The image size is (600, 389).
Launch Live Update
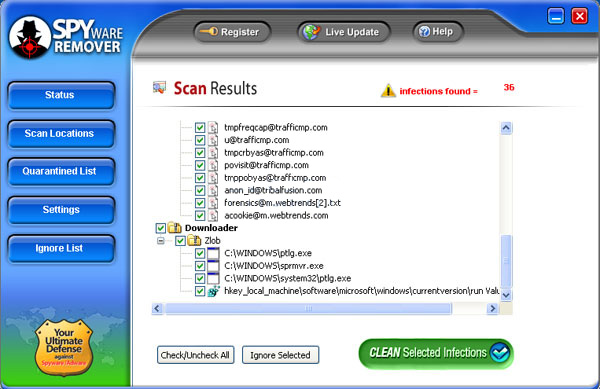[344, 32]
